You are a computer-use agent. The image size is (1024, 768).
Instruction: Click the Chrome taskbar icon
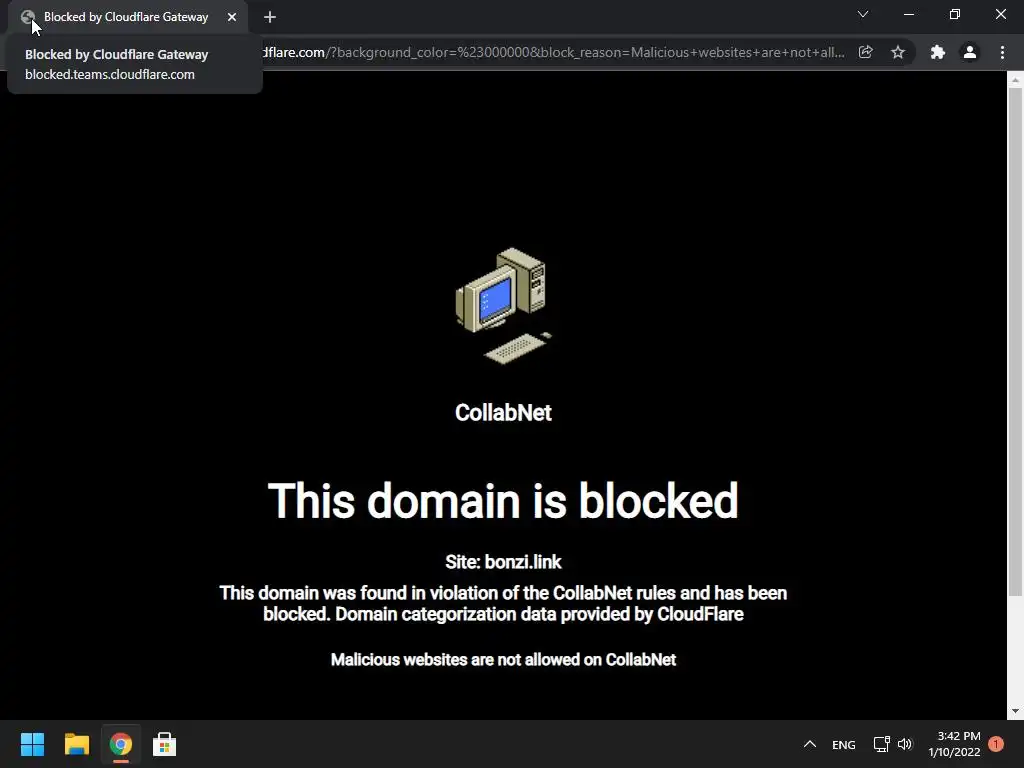(121, 744)
